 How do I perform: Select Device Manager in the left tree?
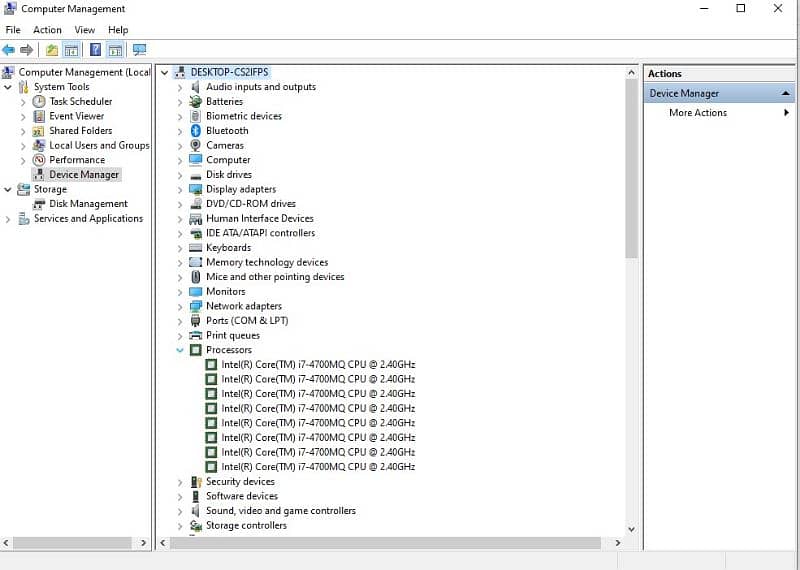(x=84, y=175)
